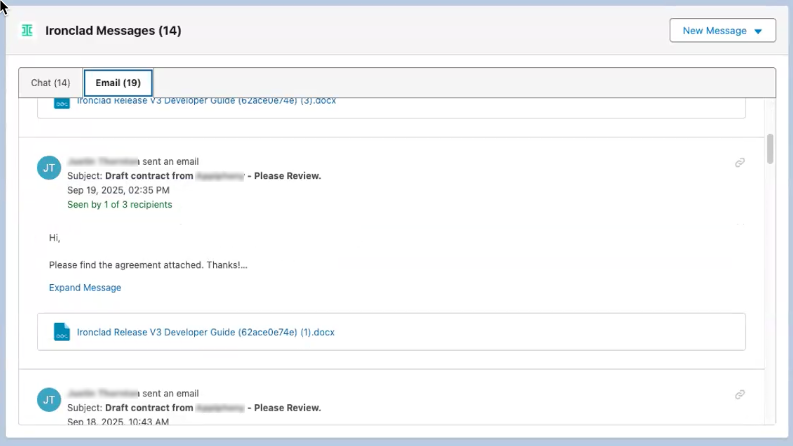The height and width of the screenshot is (446, 793).
Task: Switch to the Chat (14) tab
Action: tap(51, 82)
